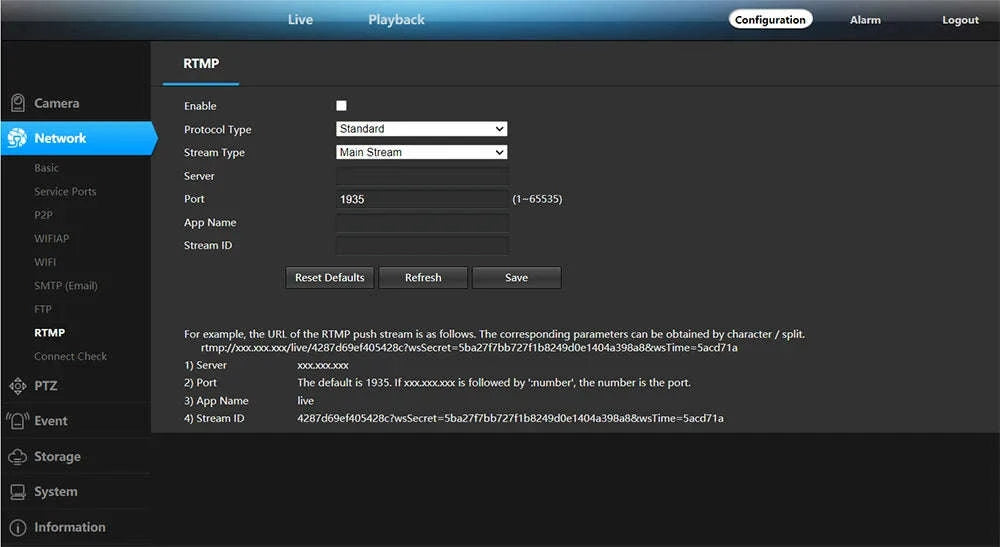
Task: Click the Camera icon in sidebar
Action: [17, 103]
